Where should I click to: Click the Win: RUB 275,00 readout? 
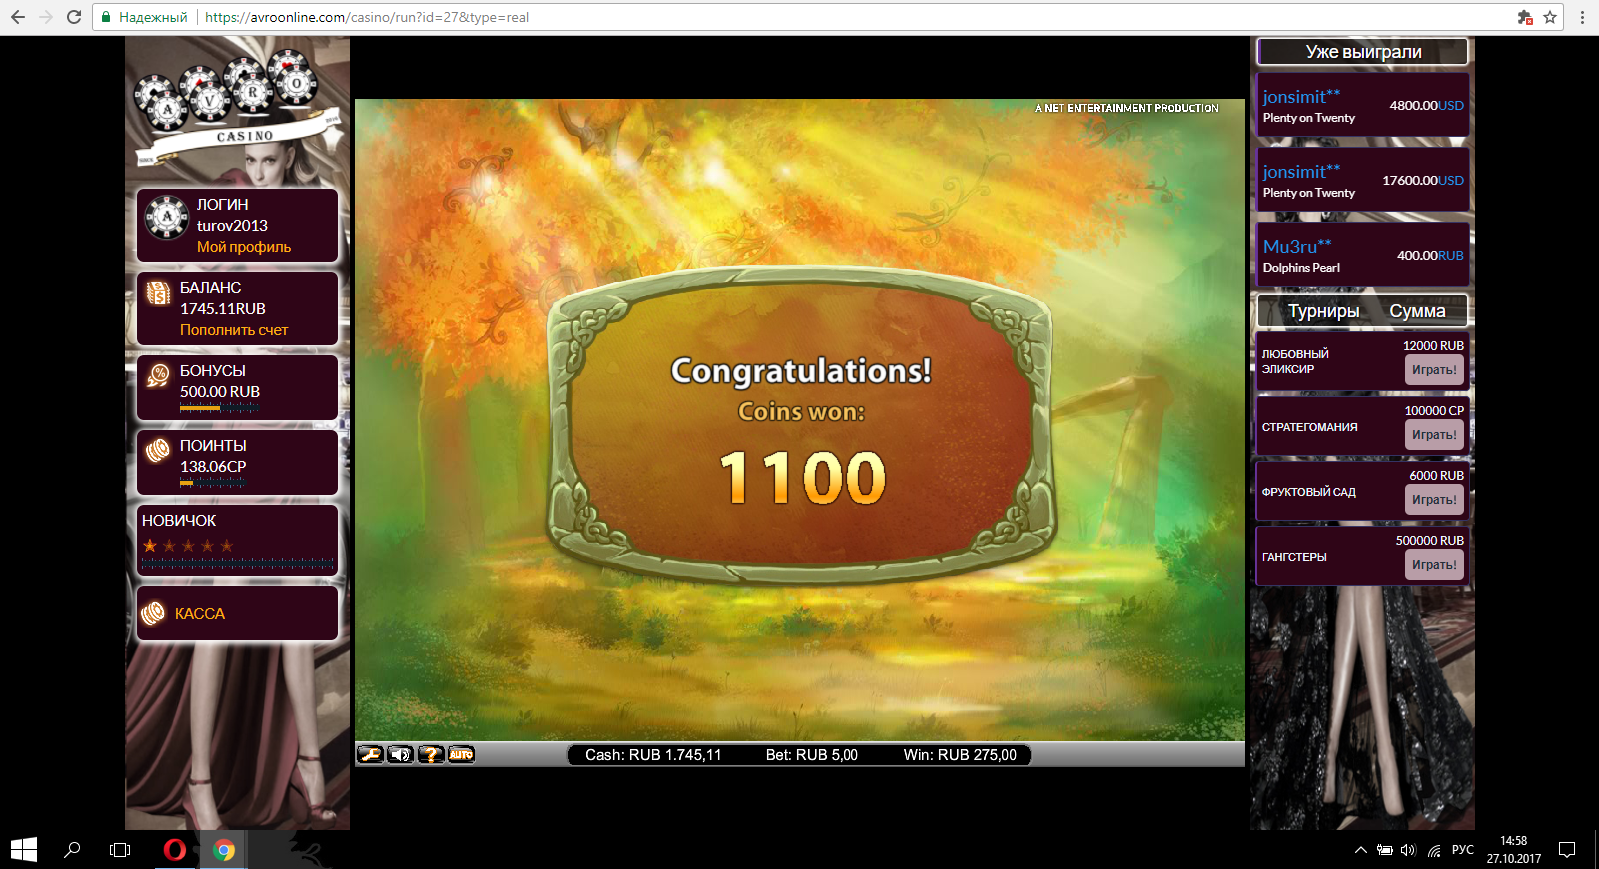pos(960,755)
